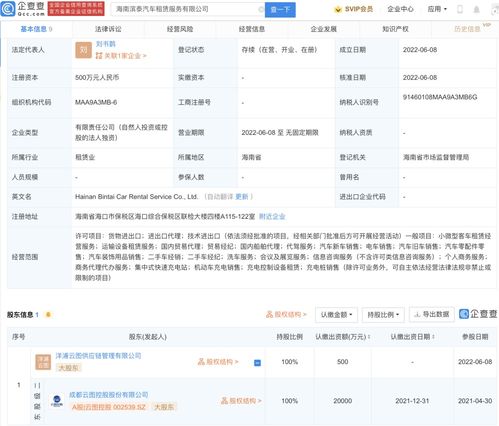Open 股权结构 link above shareholder table
The image size is (499, 426).
click(x=286, y=314)
